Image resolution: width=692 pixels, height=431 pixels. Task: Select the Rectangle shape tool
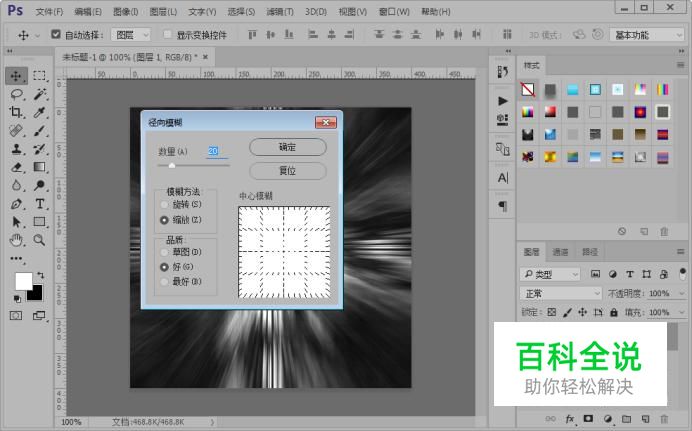(x=39, y=221)
